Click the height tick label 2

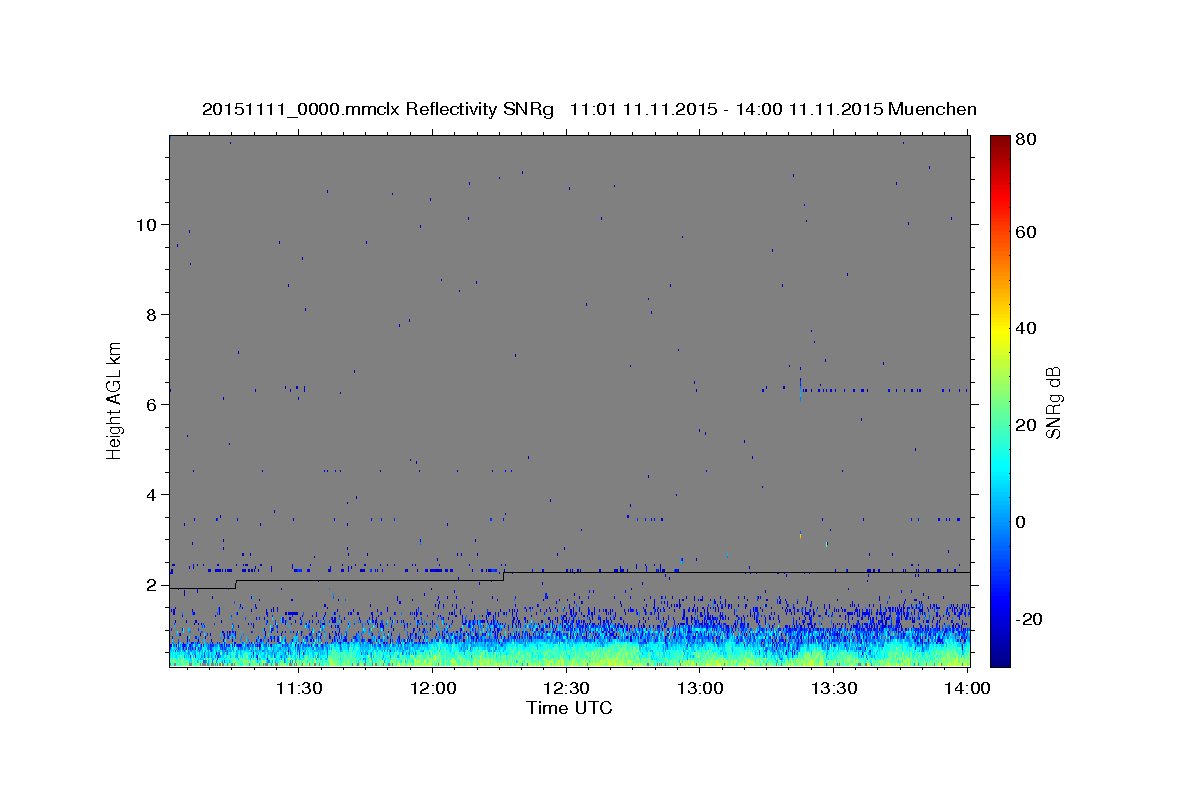152,584
